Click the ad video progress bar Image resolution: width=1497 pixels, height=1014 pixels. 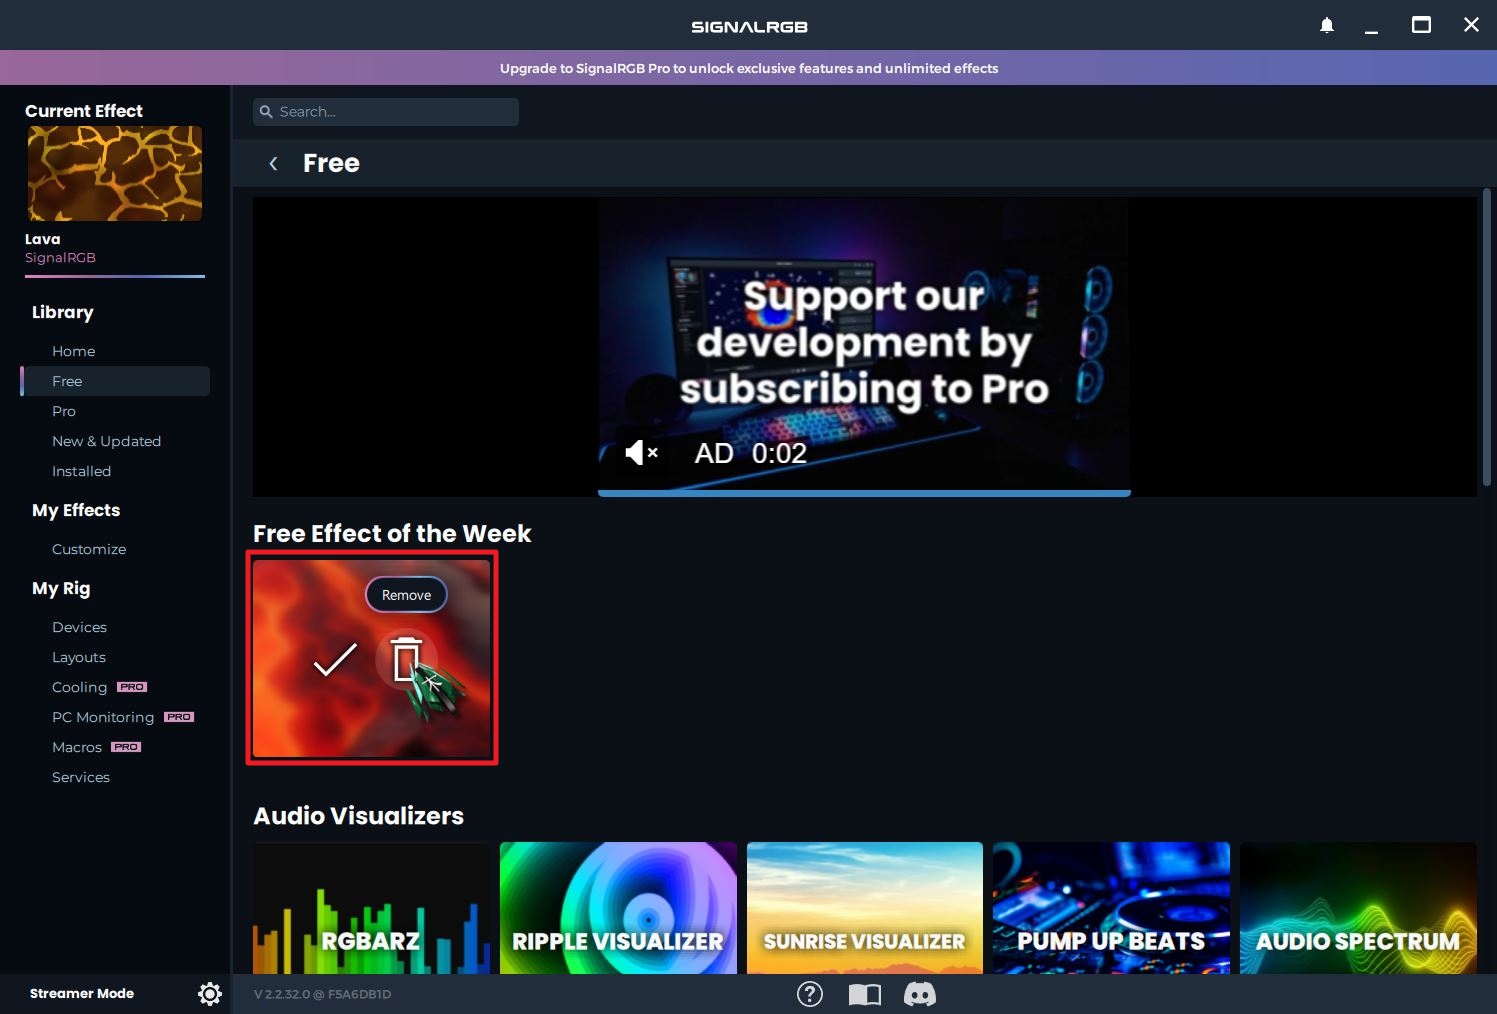[864, 493]
